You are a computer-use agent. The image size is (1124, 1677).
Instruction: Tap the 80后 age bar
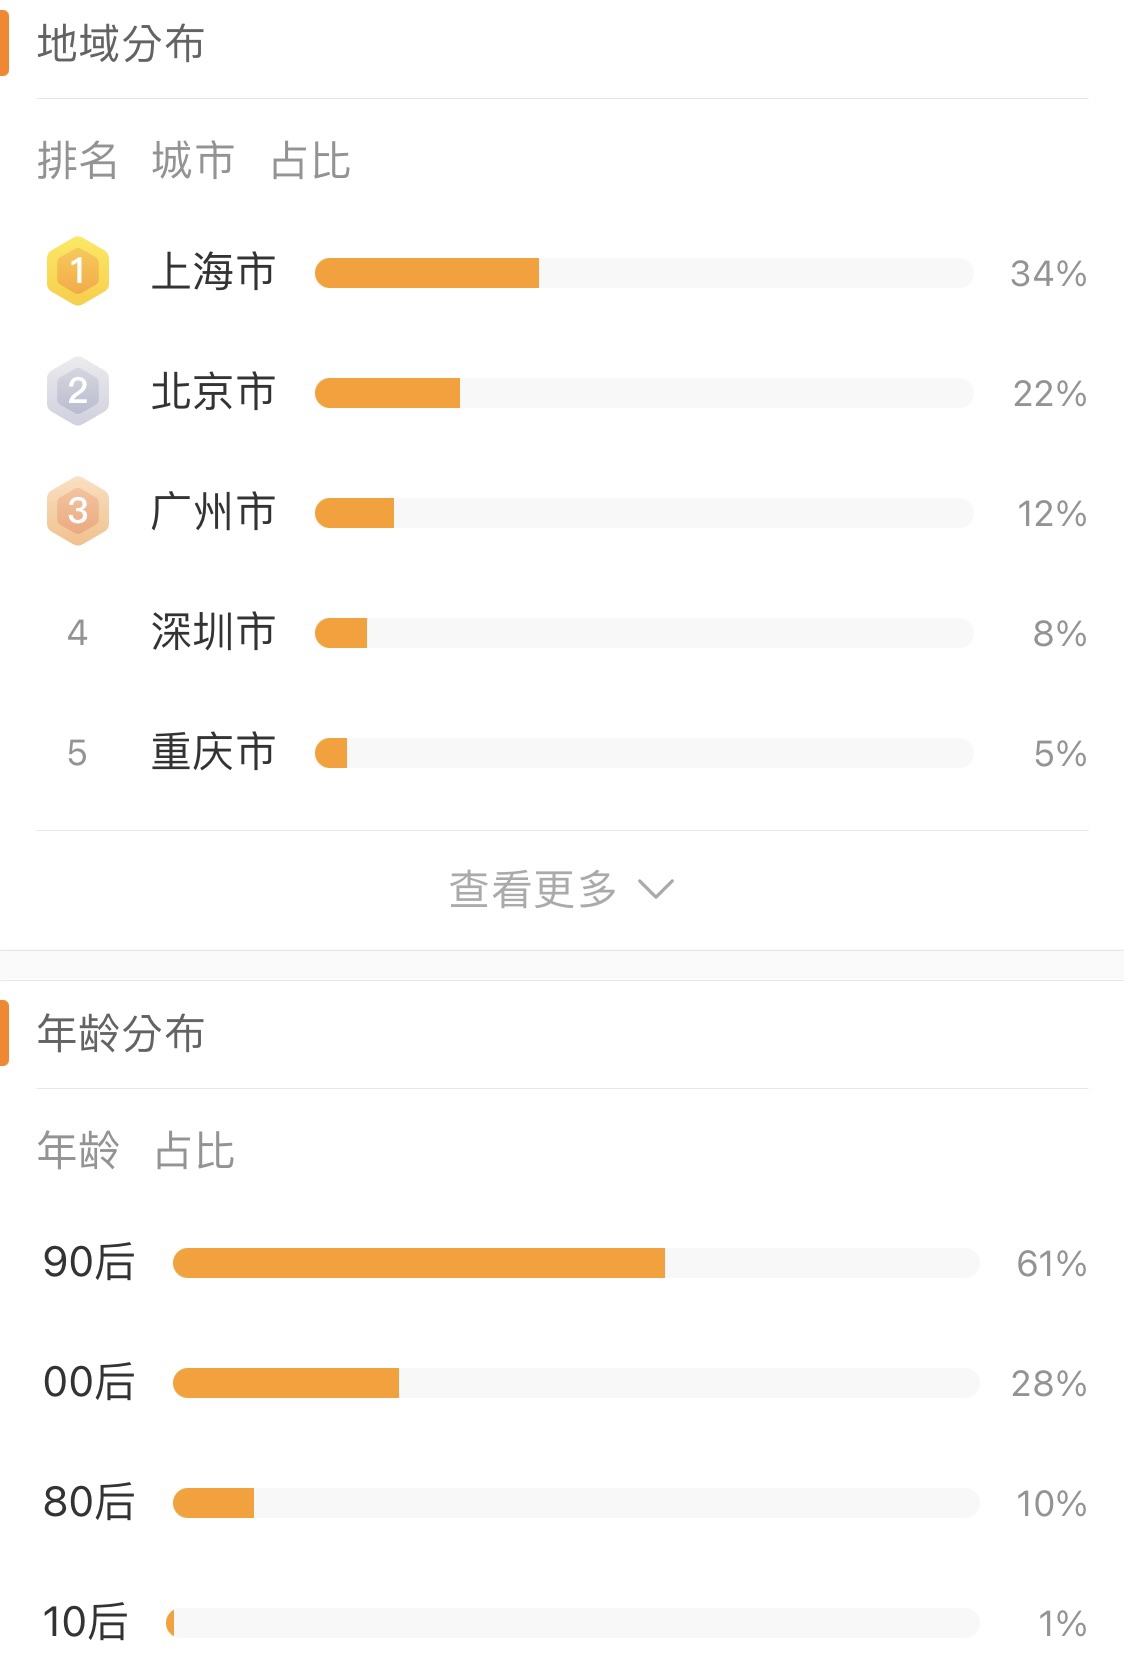pyautogui.click(x=576, y=1503)
